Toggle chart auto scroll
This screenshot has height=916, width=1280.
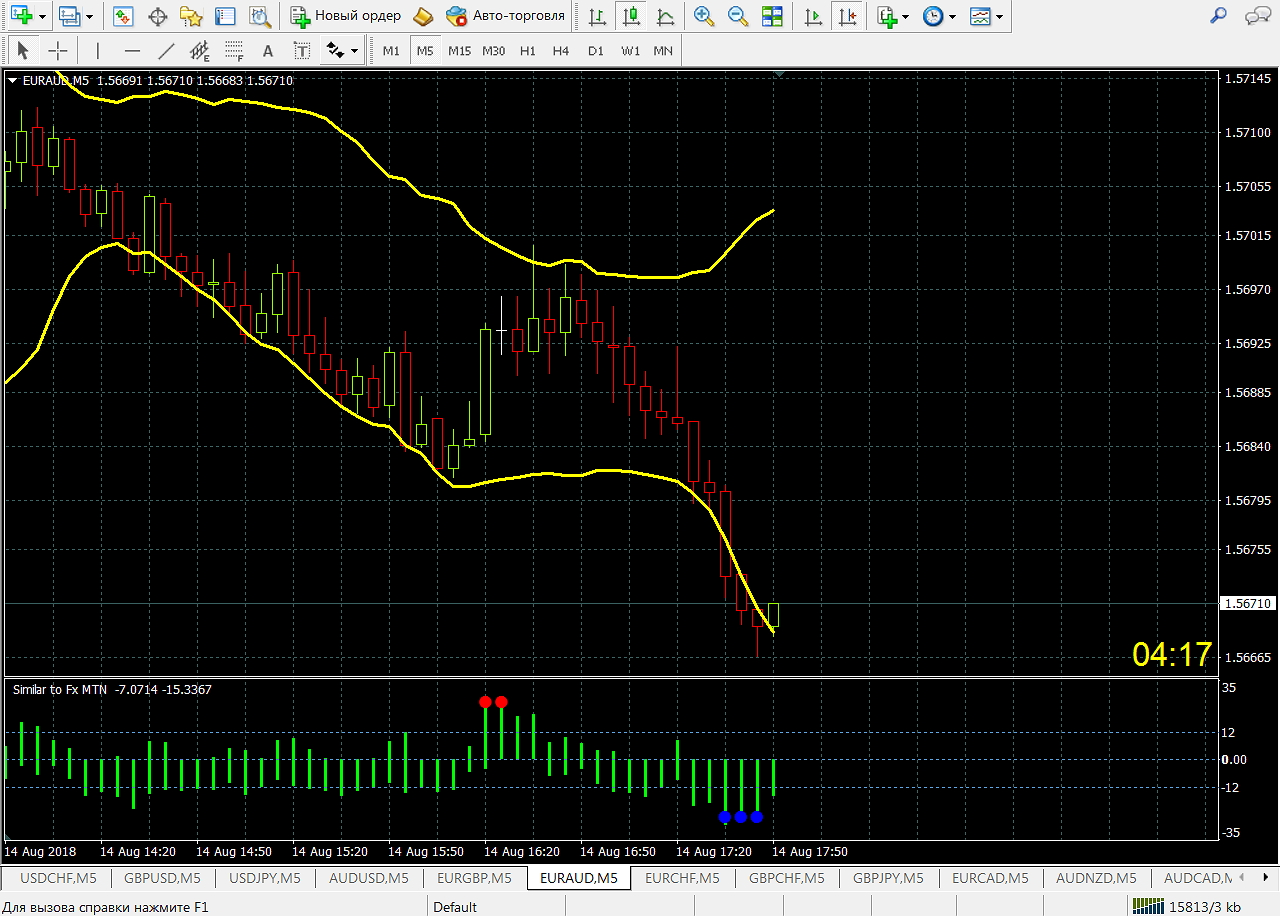(815, 16)
